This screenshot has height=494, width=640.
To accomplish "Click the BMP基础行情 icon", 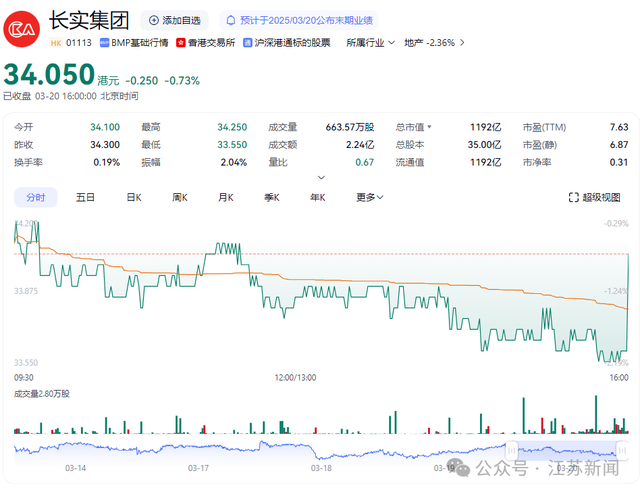I will [104, 43].
